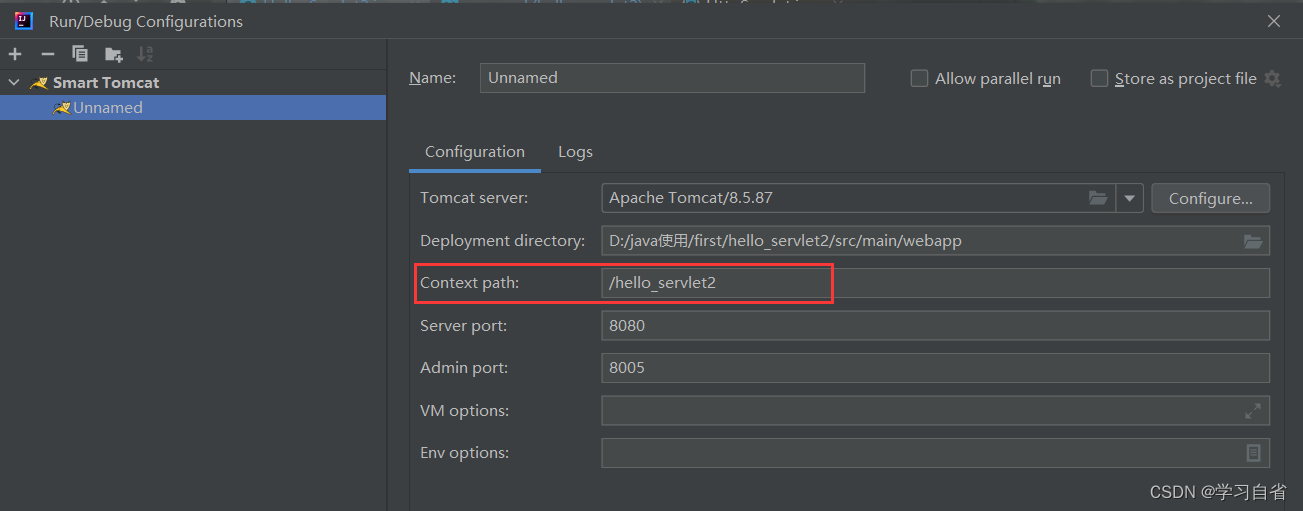The height and width of the screenshot is (511, 1303).
Task: Collapse the Smart Tomcat tree node
Action: pos(14,82)
